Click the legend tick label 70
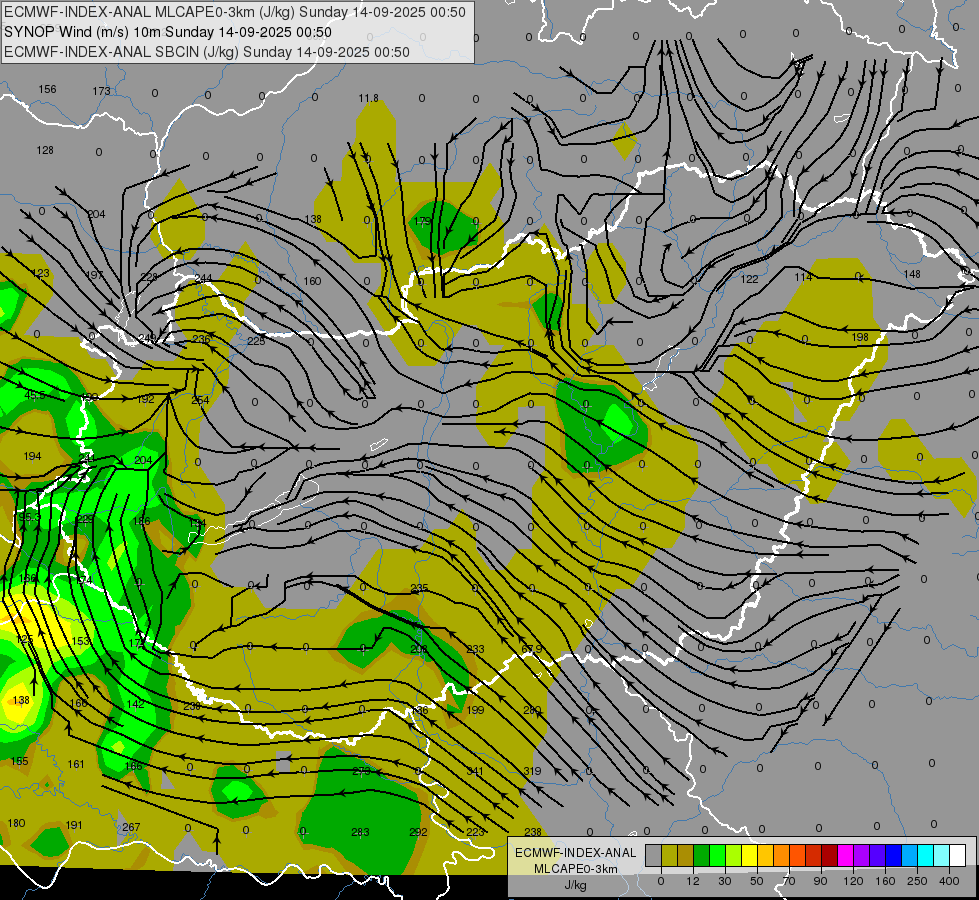The height and width of the screenshot is (900, 979). 789,881
